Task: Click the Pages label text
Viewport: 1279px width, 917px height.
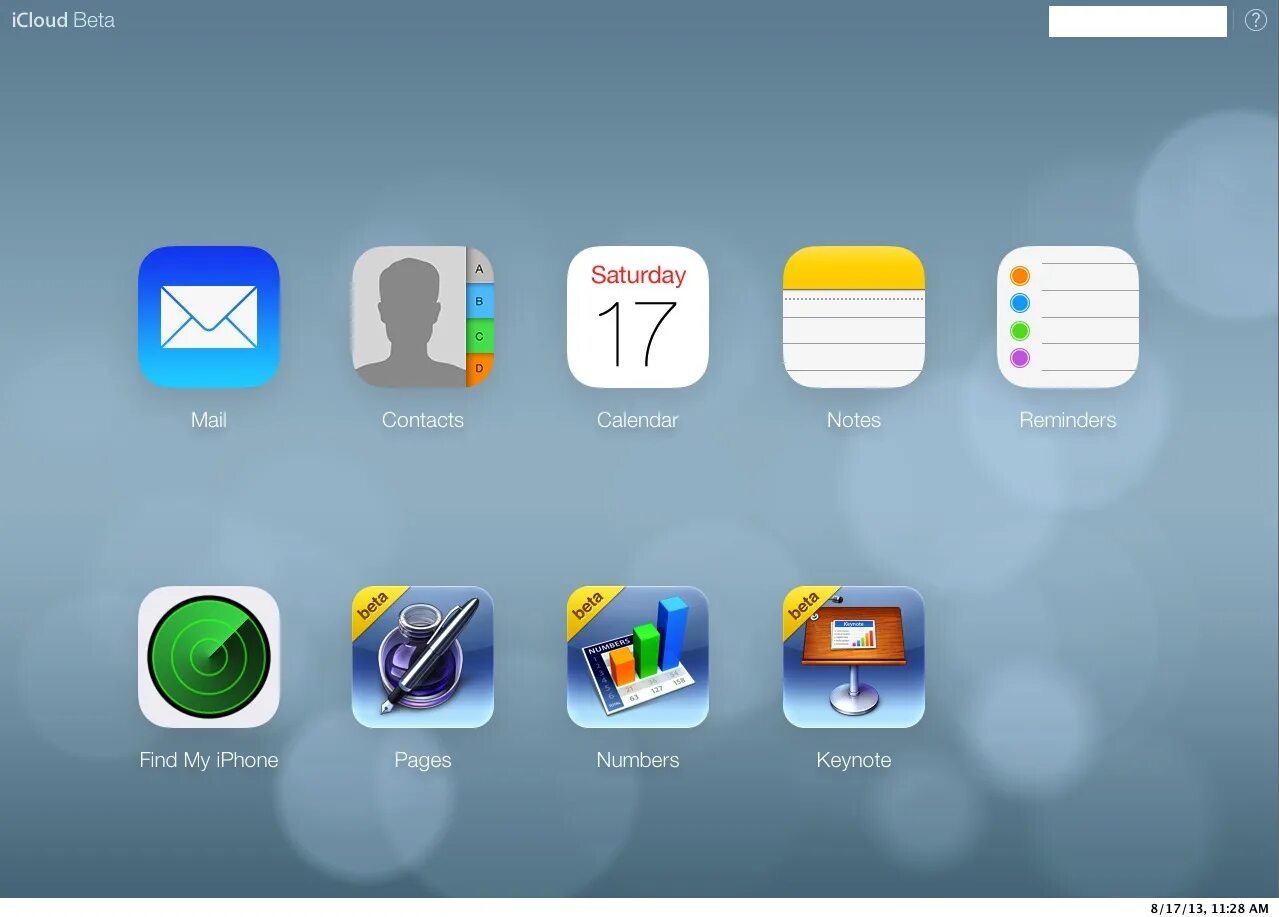Action: (423, 760)
